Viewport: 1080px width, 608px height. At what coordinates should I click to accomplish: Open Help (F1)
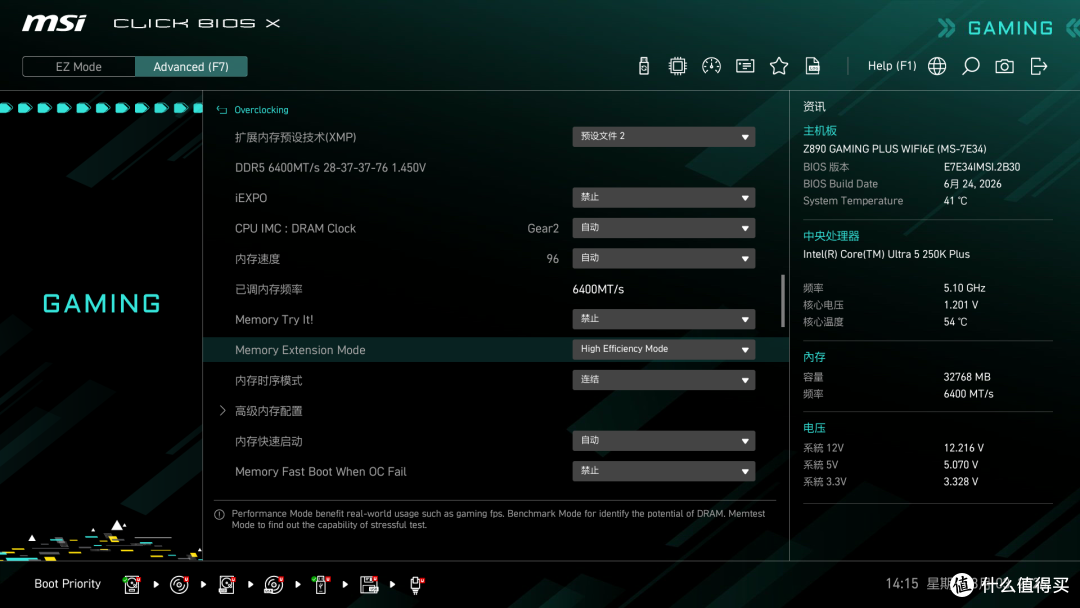[892, 66]
